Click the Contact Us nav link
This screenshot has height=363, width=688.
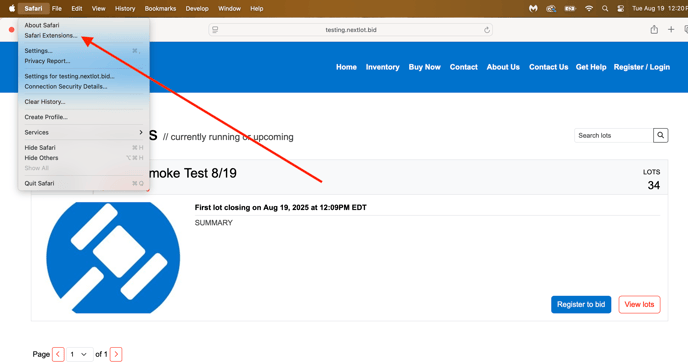point(548,67)
